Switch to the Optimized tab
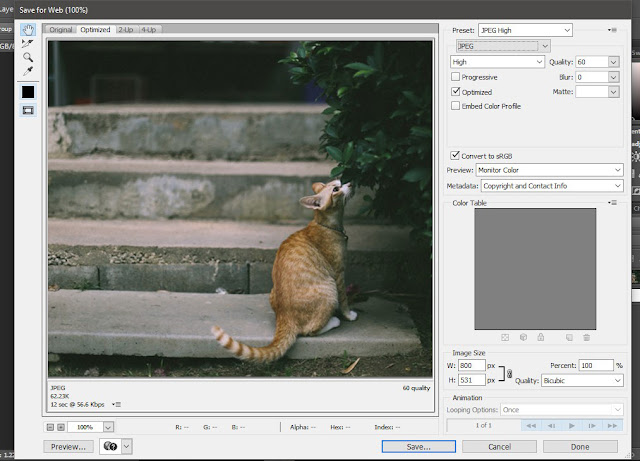Image resolution: width=640 pixels, height=461 pixels. coord(95,30)
